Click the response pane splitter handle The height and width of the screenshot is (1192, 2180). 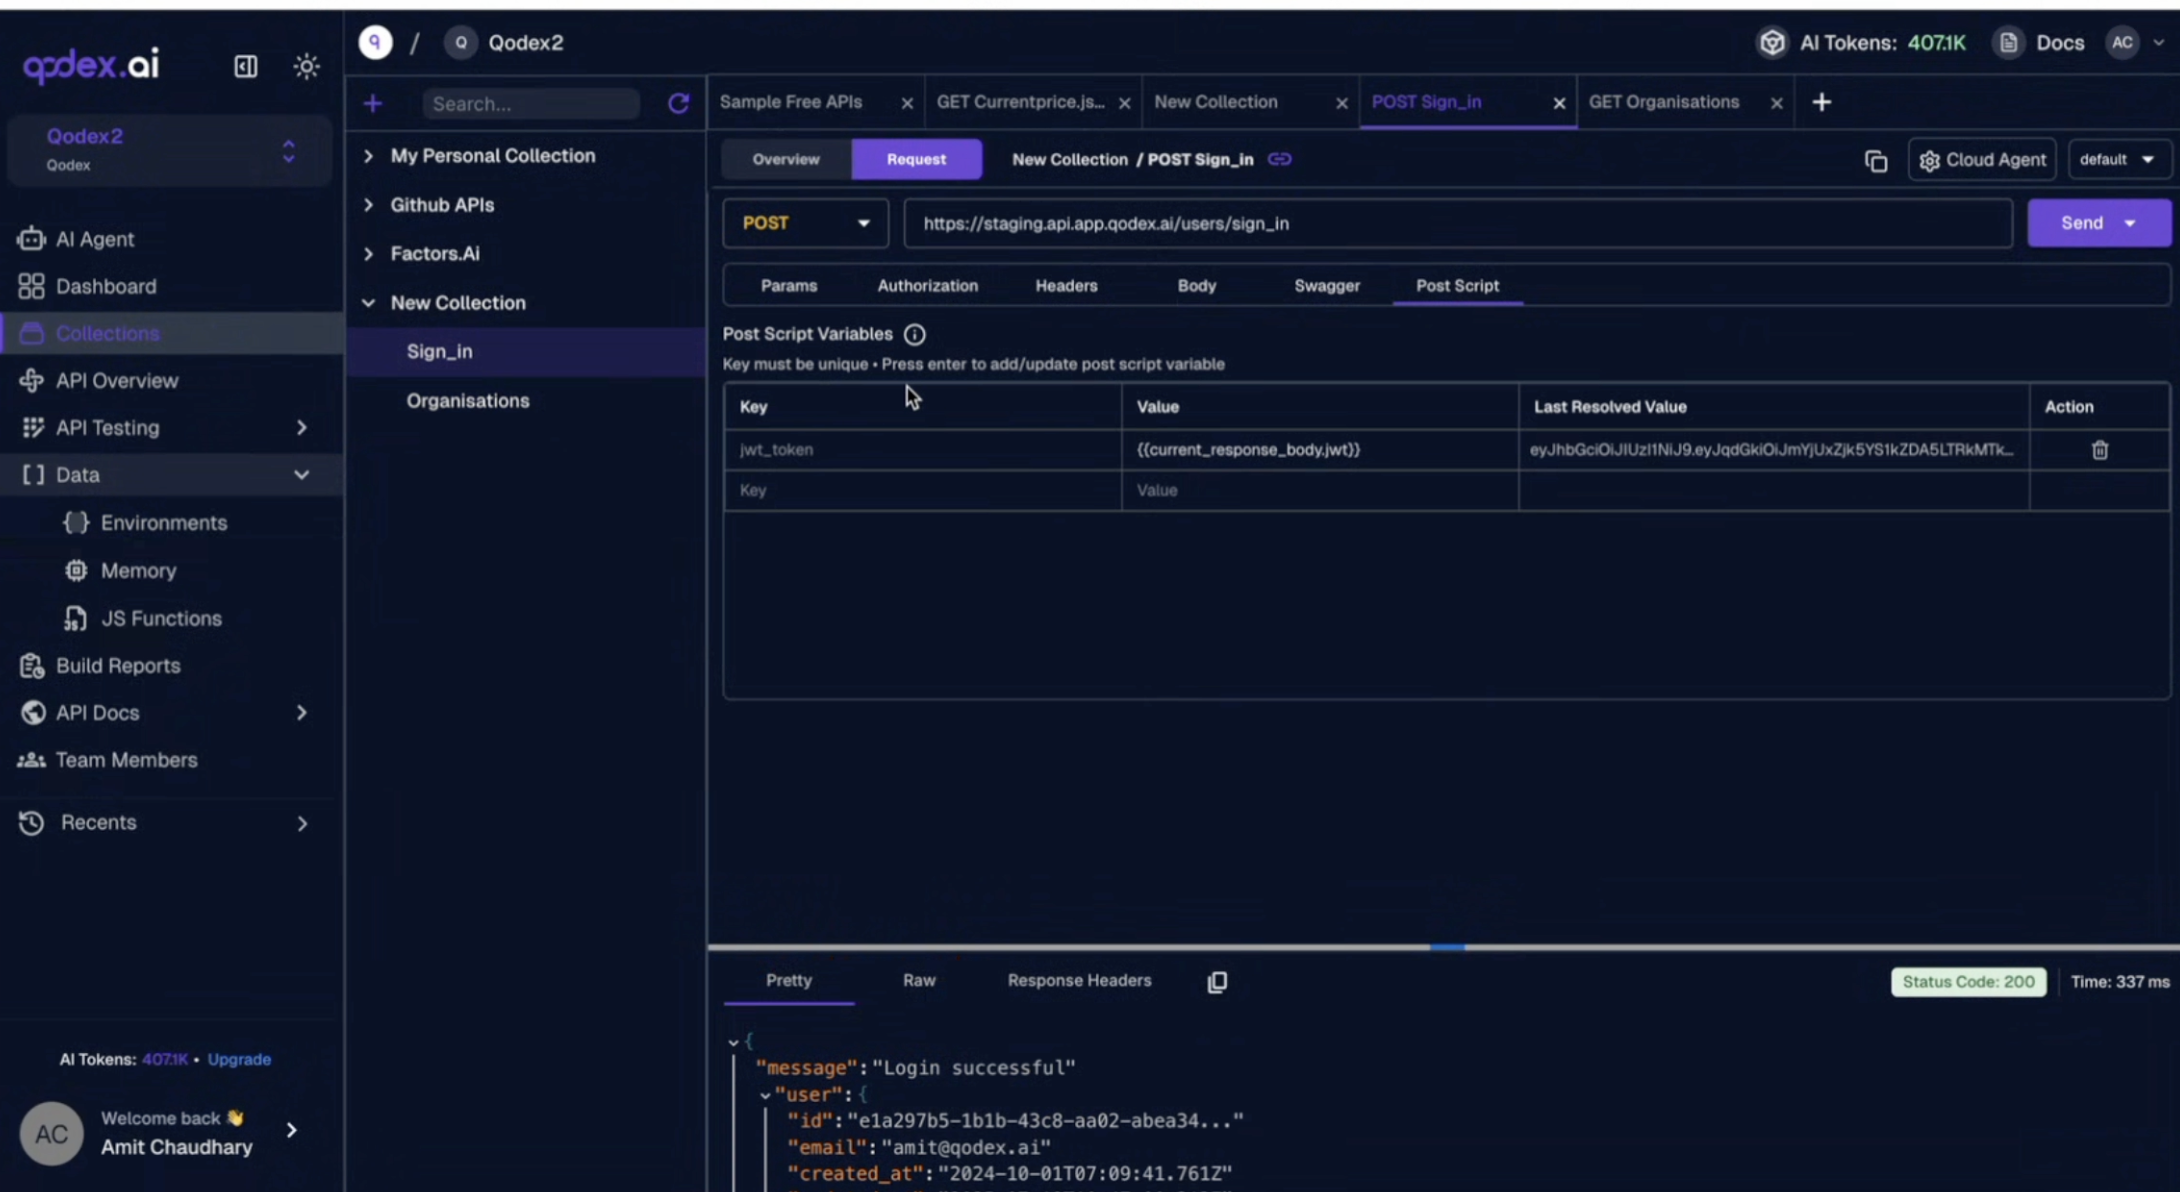[1446, 947]
